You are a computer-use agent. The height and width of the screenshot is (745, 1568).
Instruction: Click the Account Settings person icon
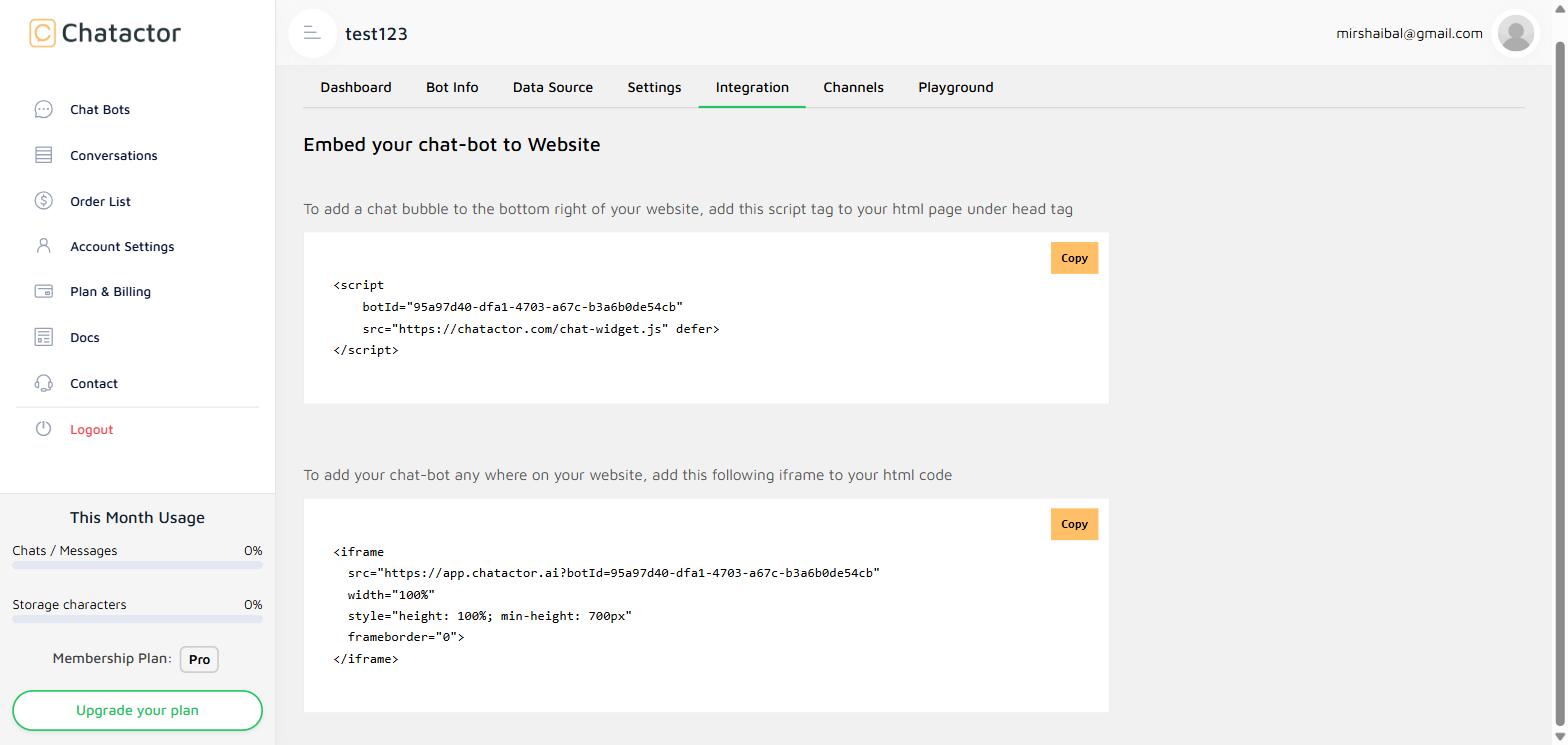click(x=43, y=246)
